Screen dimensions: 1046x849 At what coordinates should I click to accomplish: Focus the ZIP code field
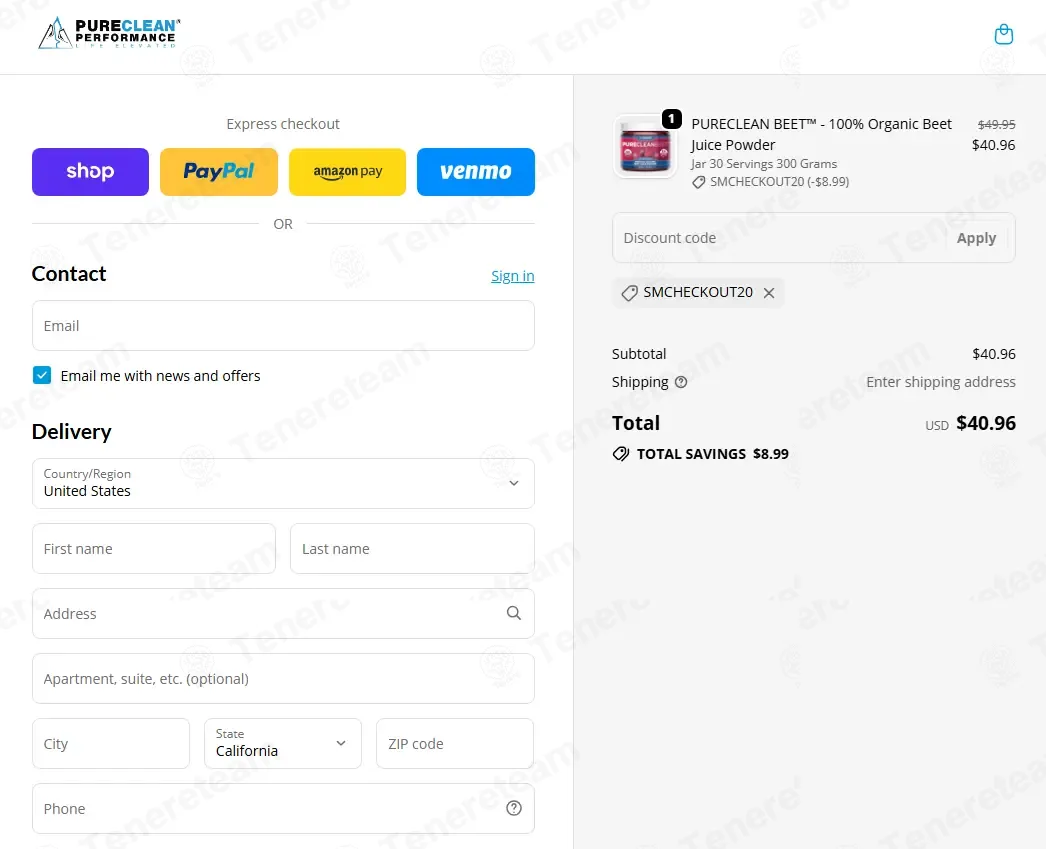455,743
